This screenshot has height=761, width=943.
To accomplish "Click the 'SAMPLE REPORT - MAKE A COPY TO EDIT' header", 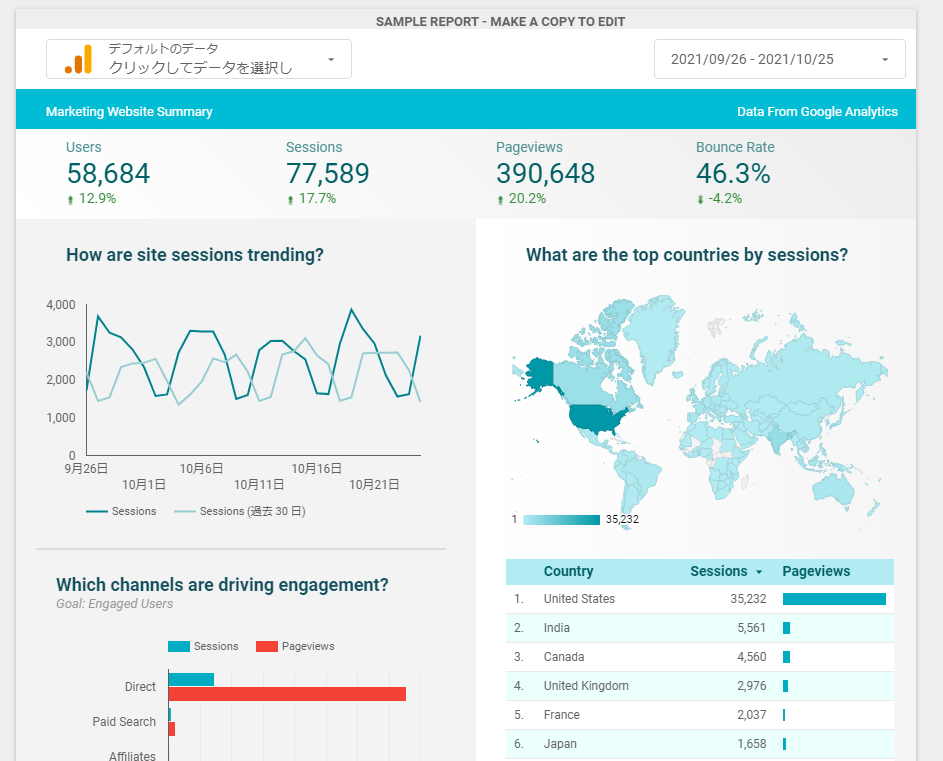I will coord(500,22).
